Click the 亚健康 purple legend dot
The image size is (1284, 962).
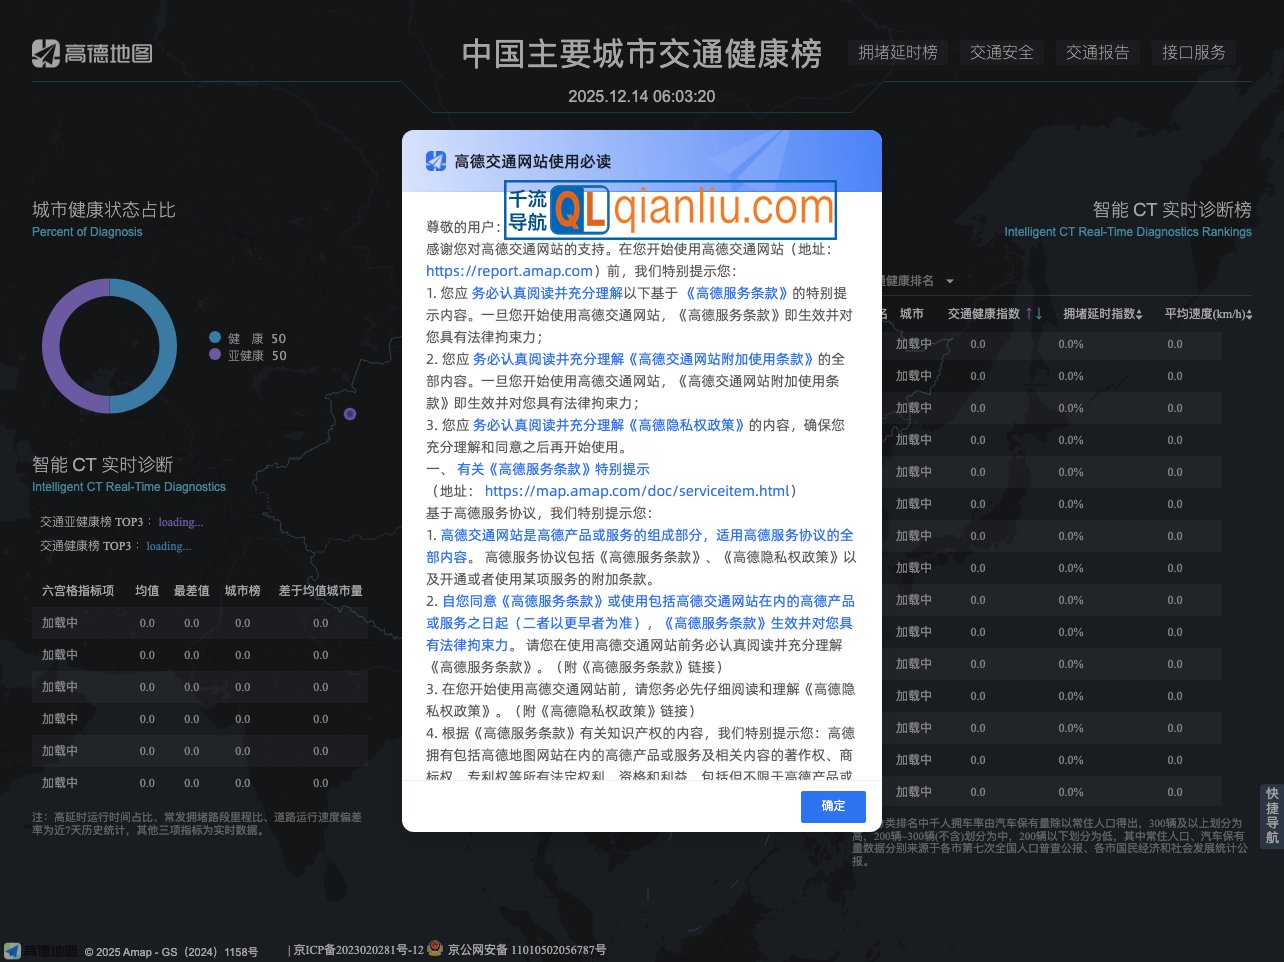(214, 355)
